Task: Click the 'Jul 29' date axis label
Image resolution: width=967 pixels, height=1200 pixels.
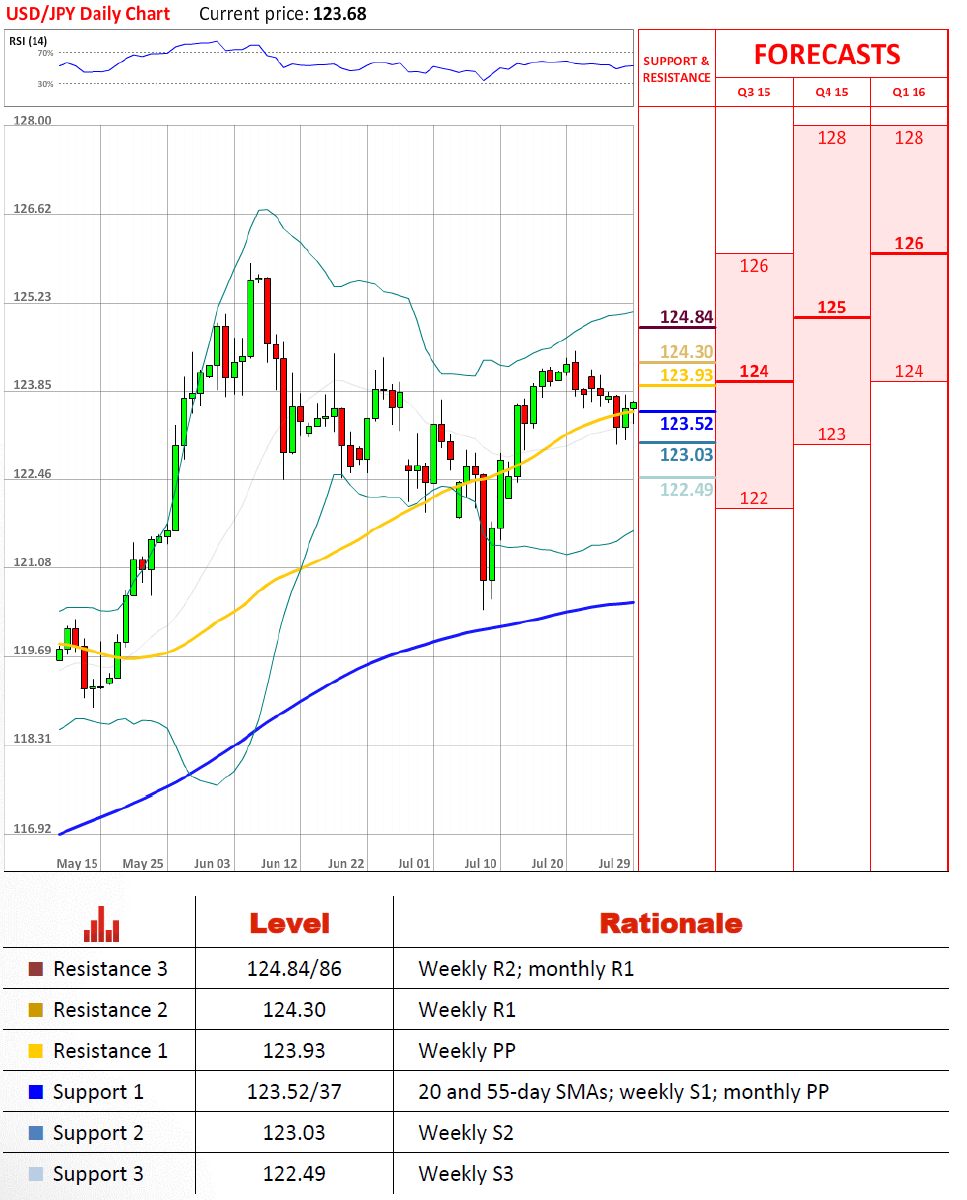Action: [x=614, y=863]
